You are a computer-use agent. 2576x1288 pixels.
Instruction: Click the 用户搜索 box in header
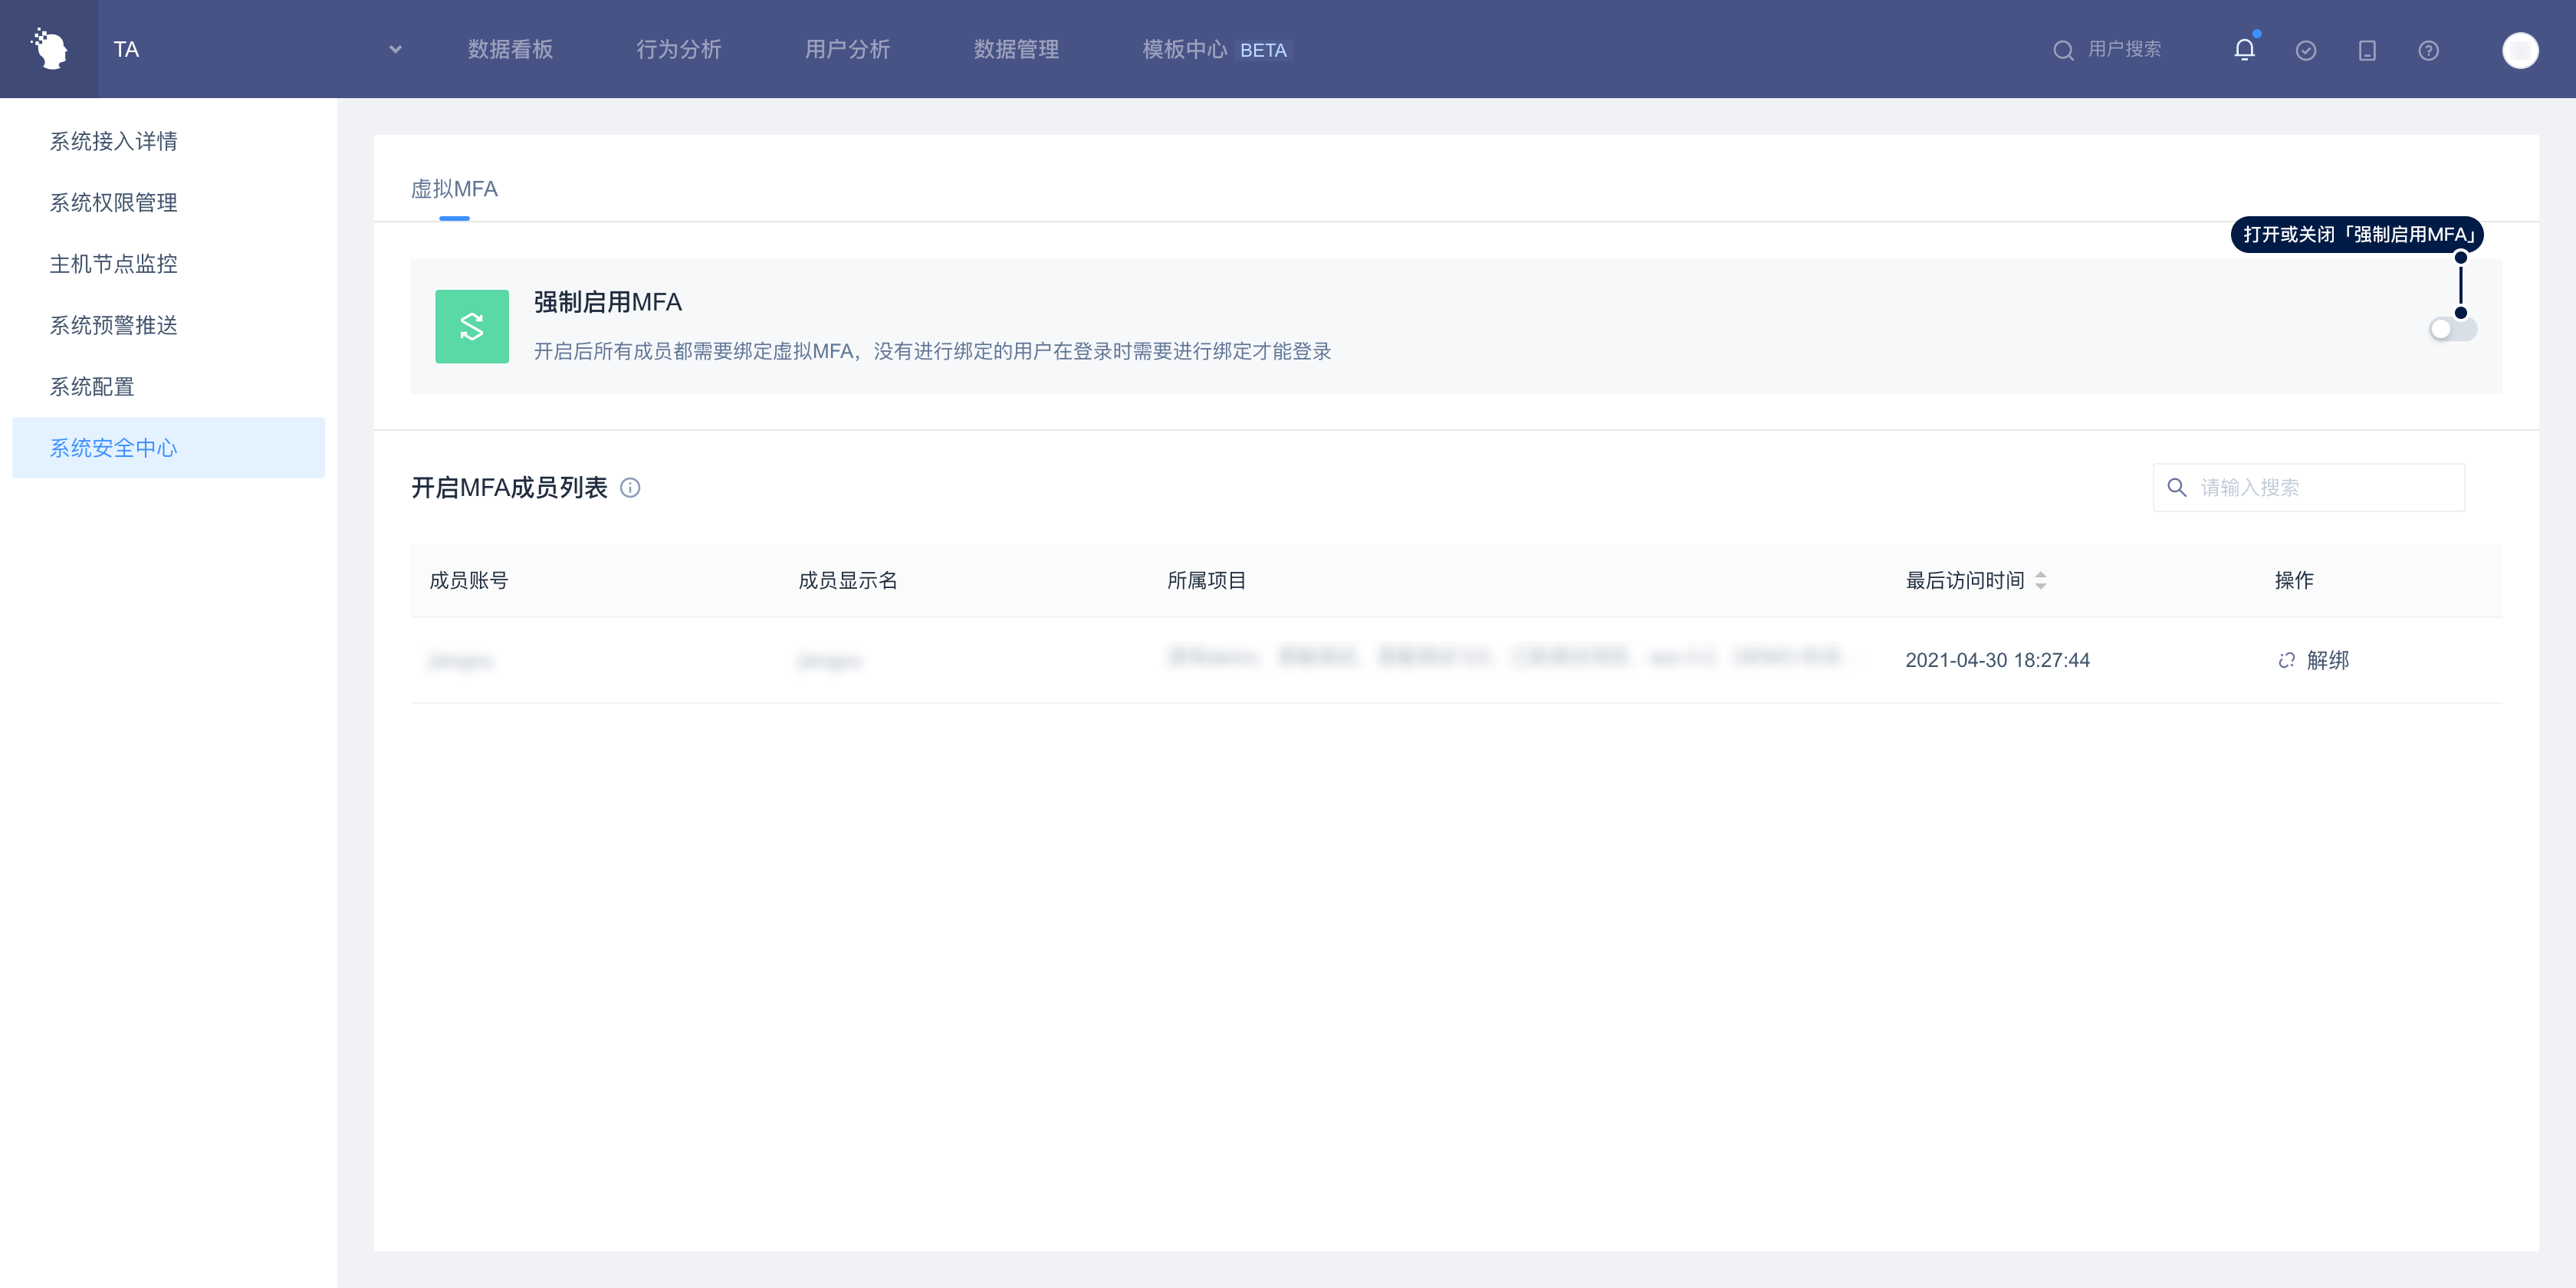(x=2123, y=49)
